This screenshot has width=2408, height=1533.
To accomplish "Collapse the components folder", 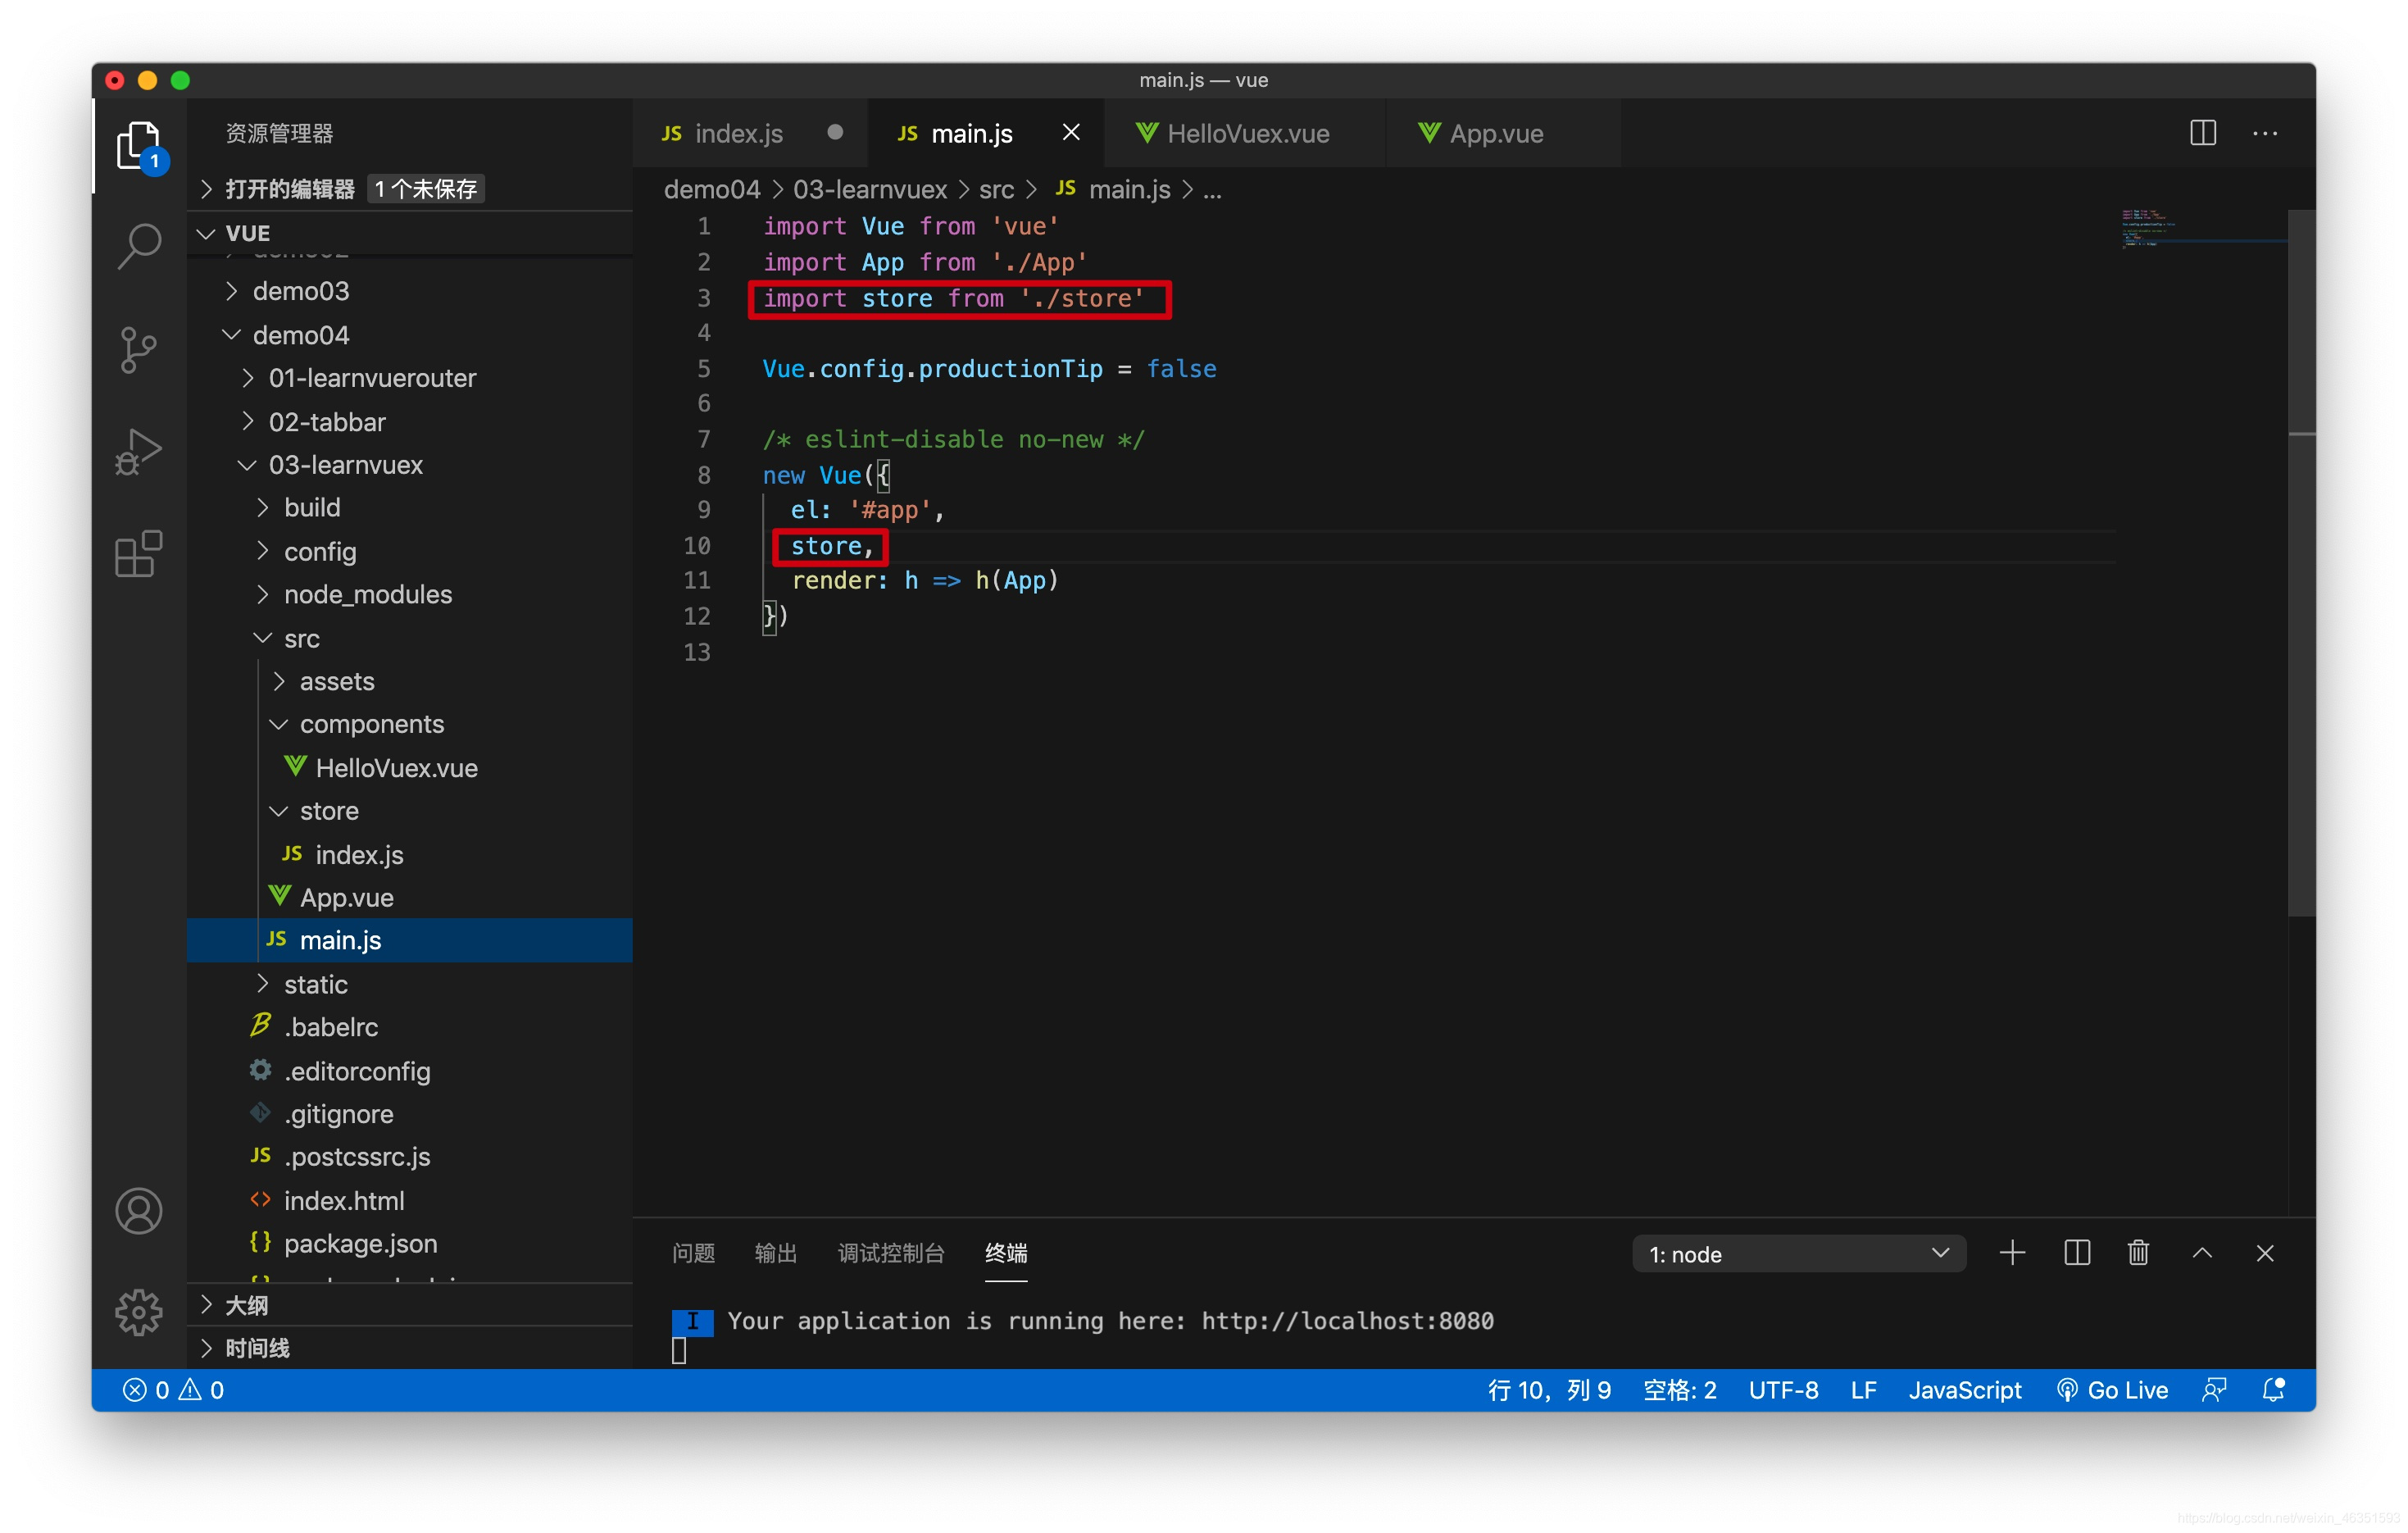I will click(410, 724).
